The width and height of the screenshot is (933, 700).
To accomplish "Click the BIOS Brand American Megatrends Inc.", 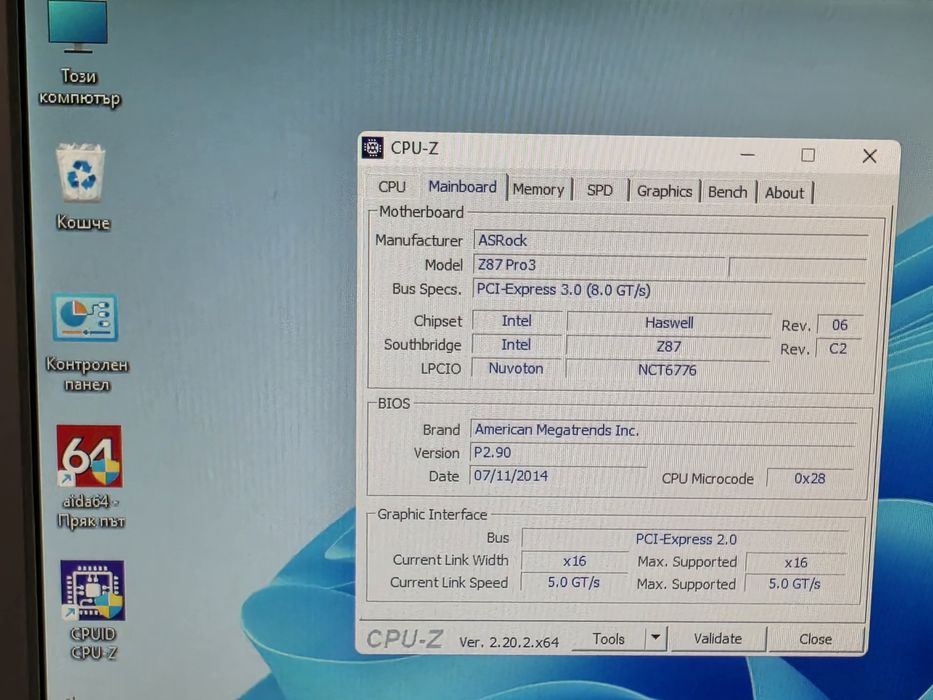I will coord(663,430).
